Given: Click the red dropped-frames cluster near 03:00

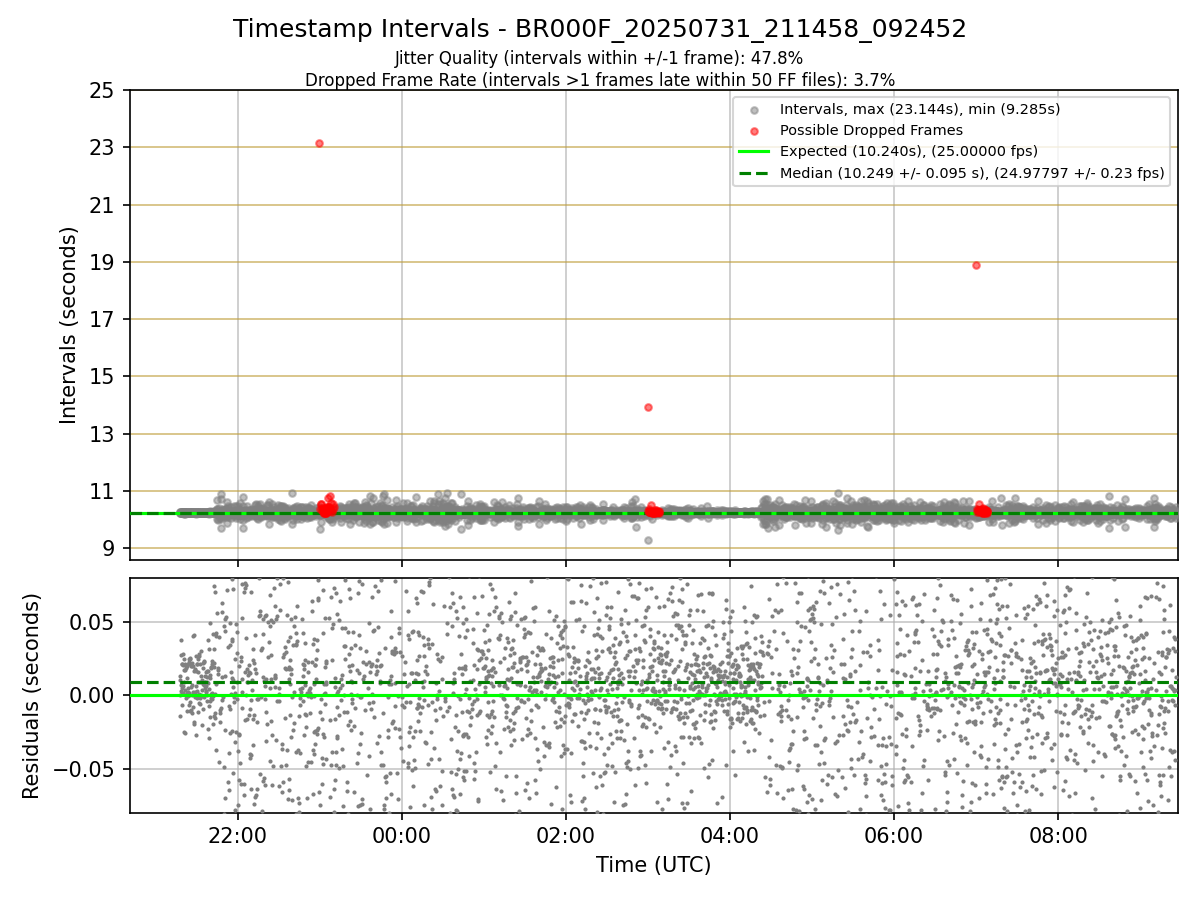Looking at the screenshot, I should point(653,511).
